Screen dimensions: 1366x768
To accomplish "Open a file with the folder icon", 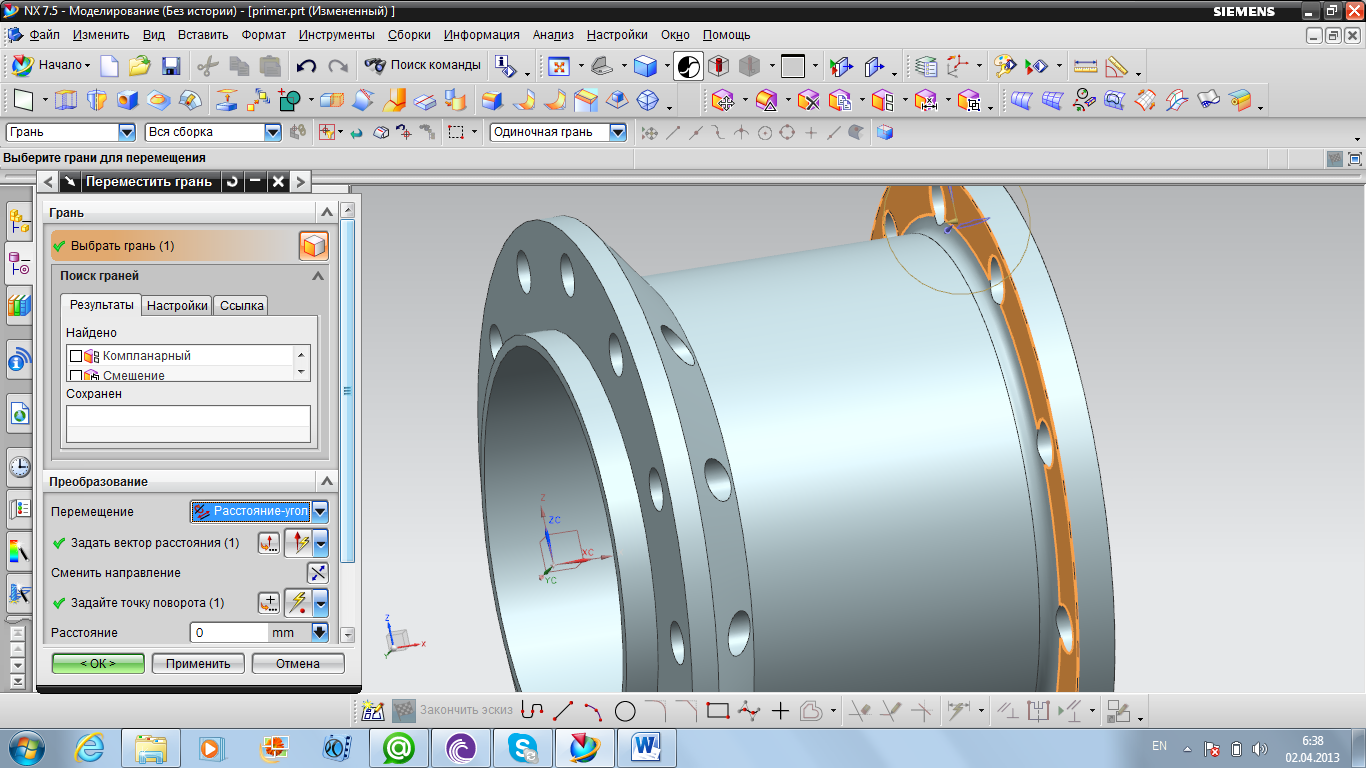I will point(140,66).
